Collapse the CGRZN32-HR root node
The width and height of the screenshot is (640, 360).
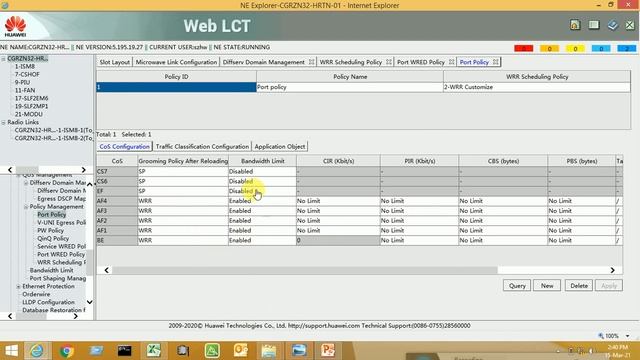tap(3, 59)
